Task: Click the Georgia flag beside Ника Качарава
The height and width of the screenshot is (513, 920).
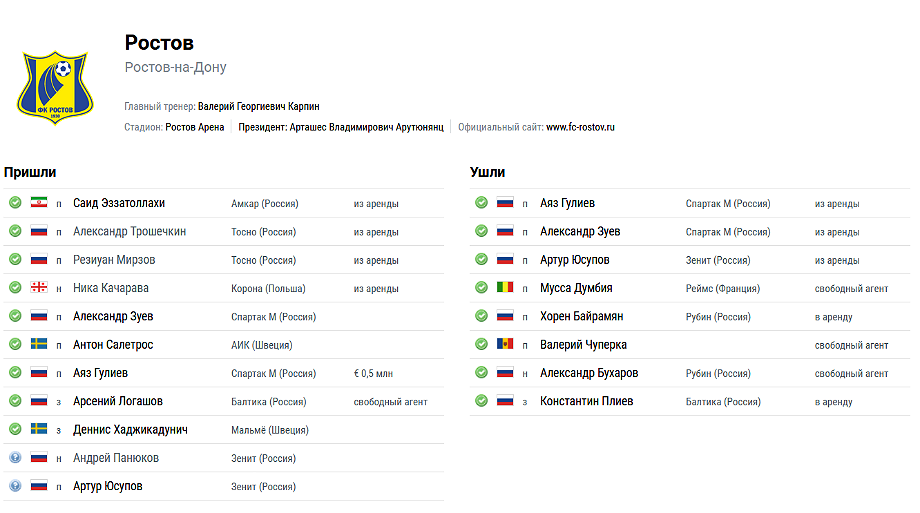Action: [39, 288]
